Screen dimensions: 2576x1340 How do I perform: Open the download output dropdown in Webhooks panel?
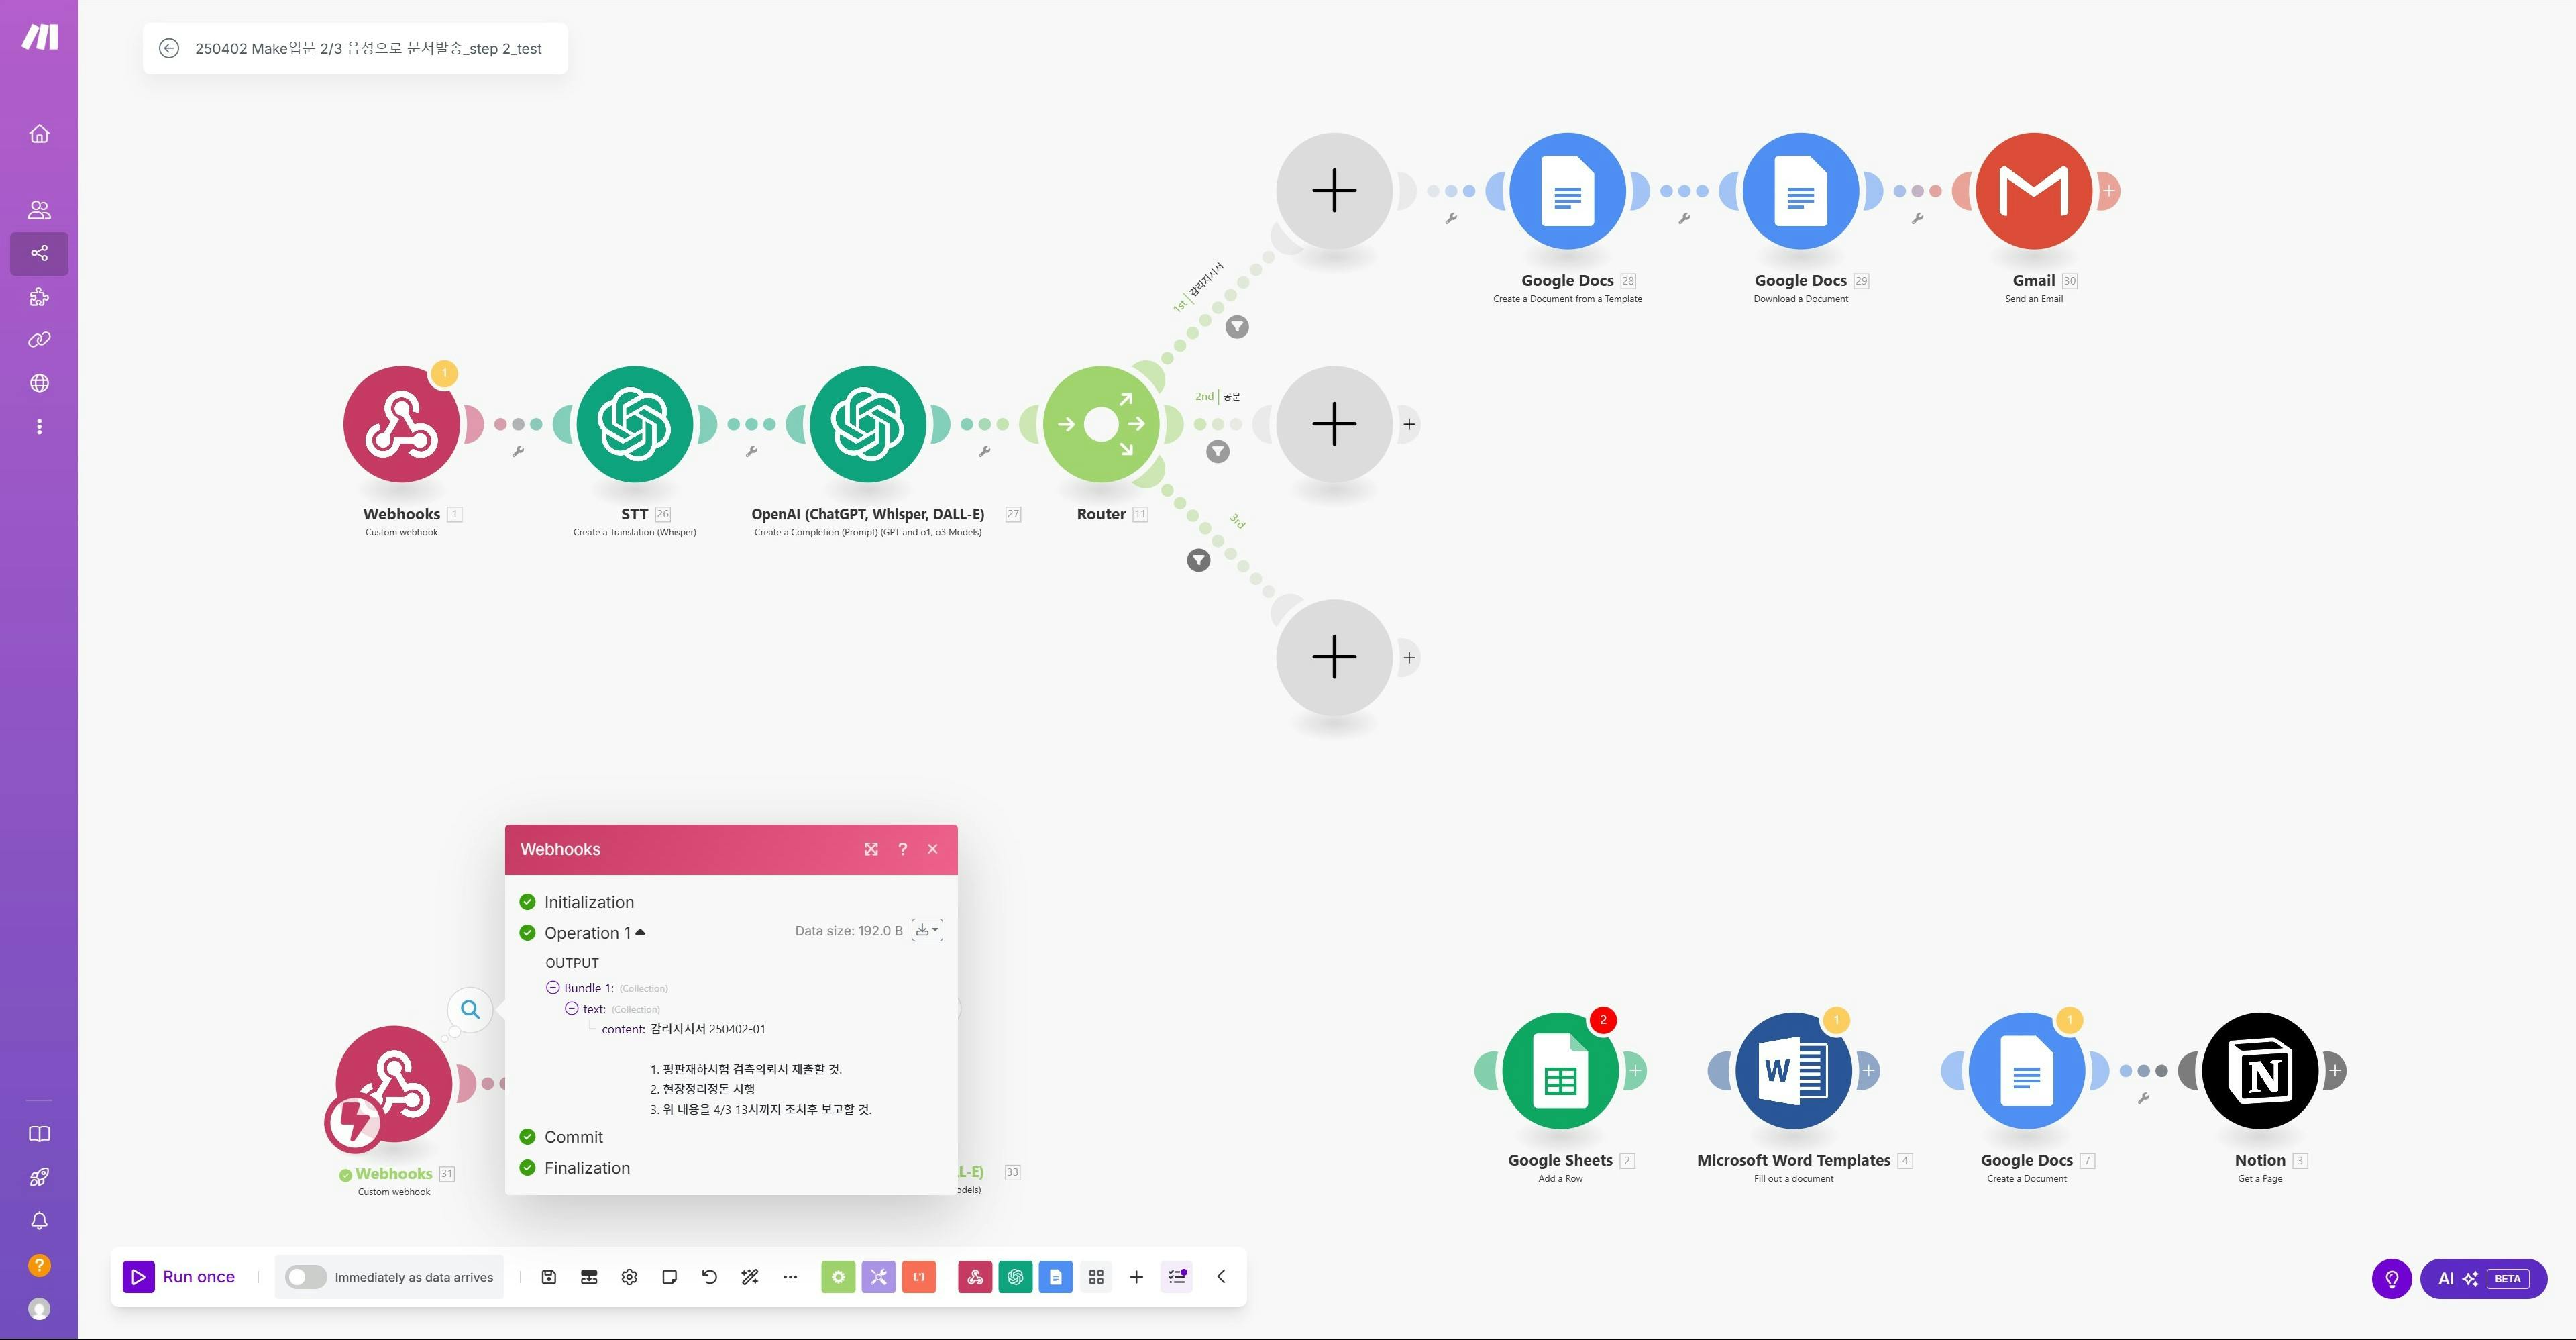pyautogui.click(x=927, y=930)
